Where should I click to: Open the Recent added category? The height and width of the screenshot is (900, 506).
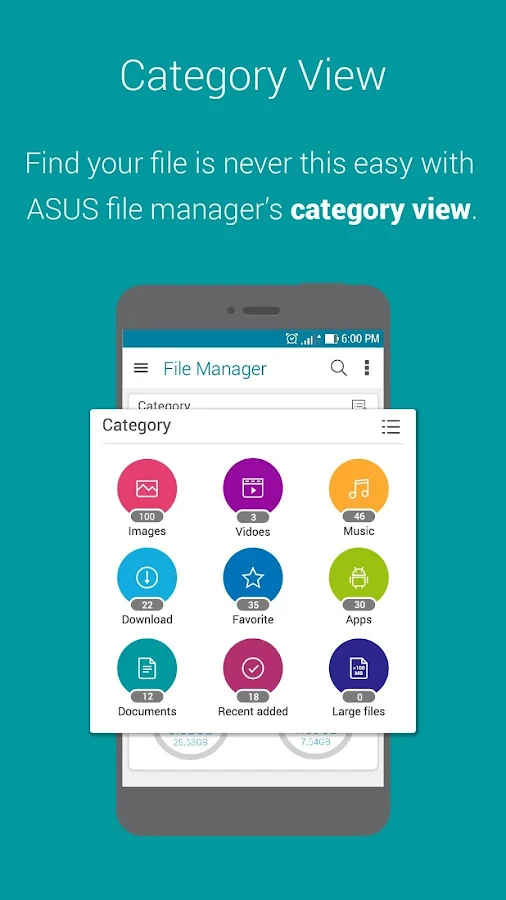(x=253, y=669)
